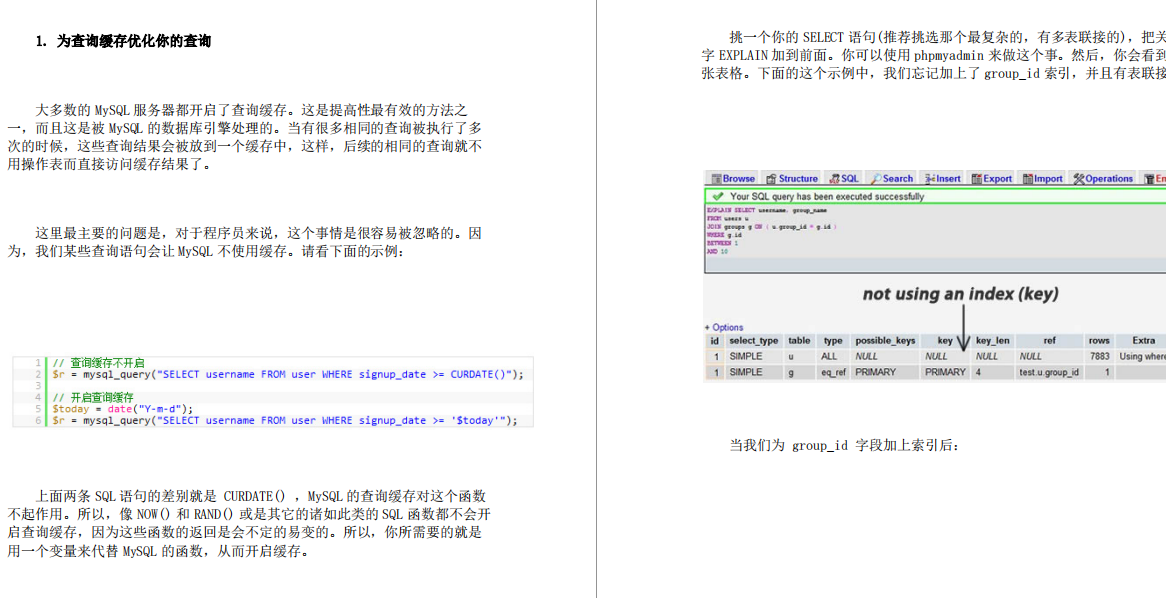This screenshot has width=1166, height=598.
Task: Click the 'Your SQL query has been executed successfully' message
Action: coord(827,197)
